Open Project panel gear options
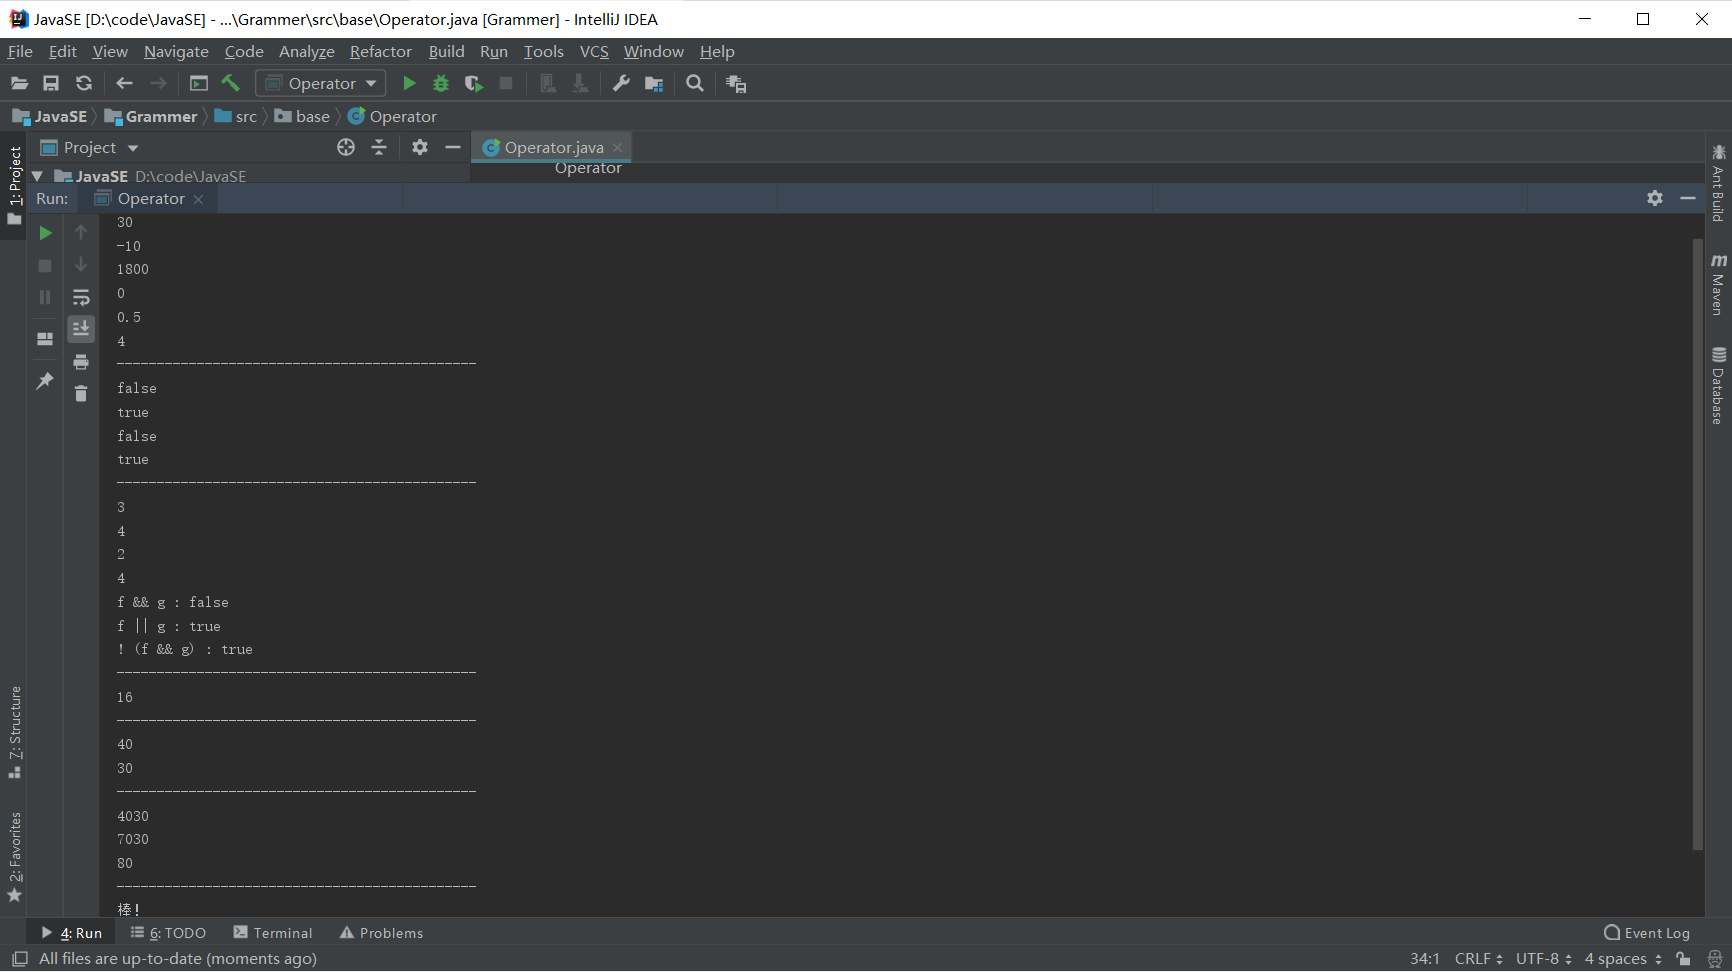The height and width of the screenshot is (972, 1732). (420, 148)
